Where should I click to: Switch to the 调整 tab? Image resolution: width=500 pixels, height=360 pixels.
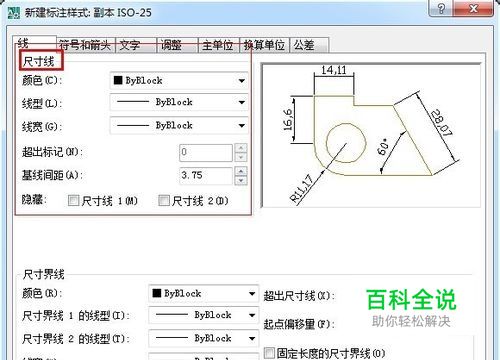point(177,45)
